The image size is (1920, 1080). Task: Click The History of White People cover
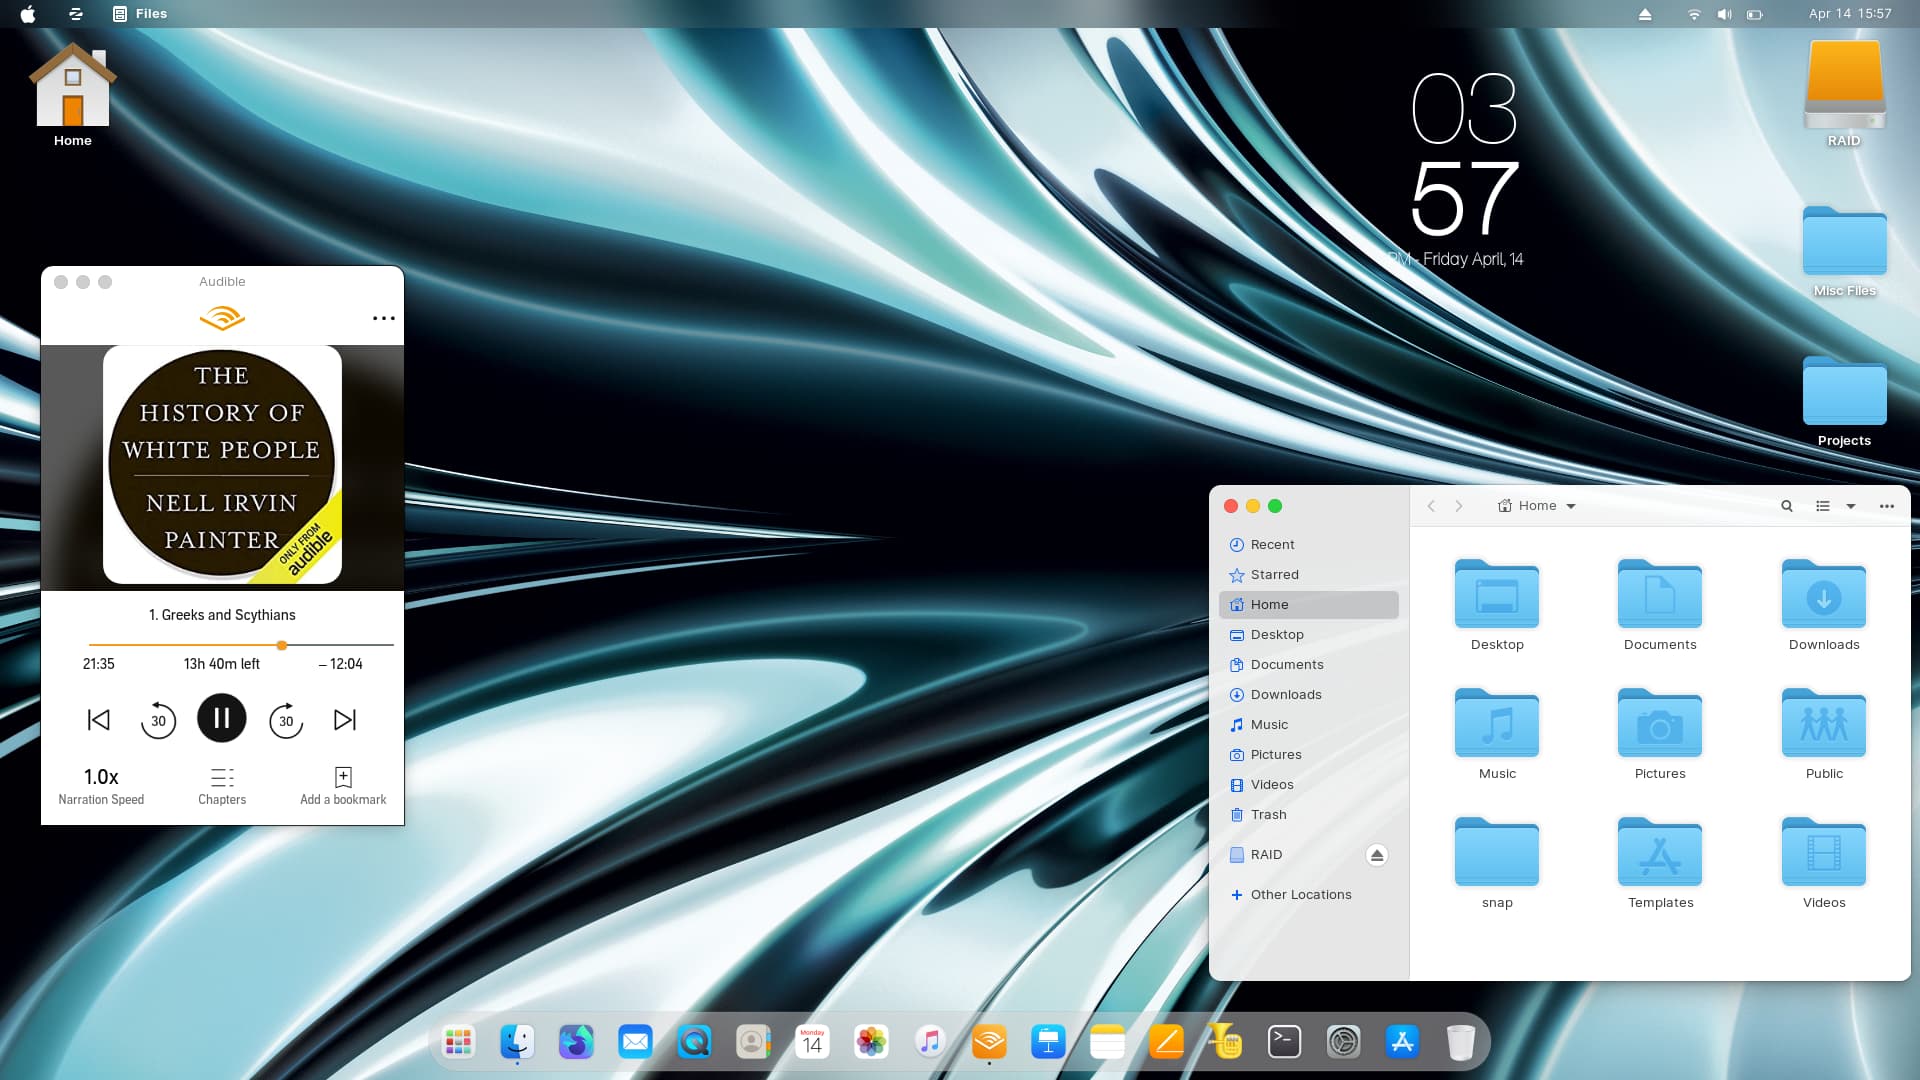coord(222,465)
